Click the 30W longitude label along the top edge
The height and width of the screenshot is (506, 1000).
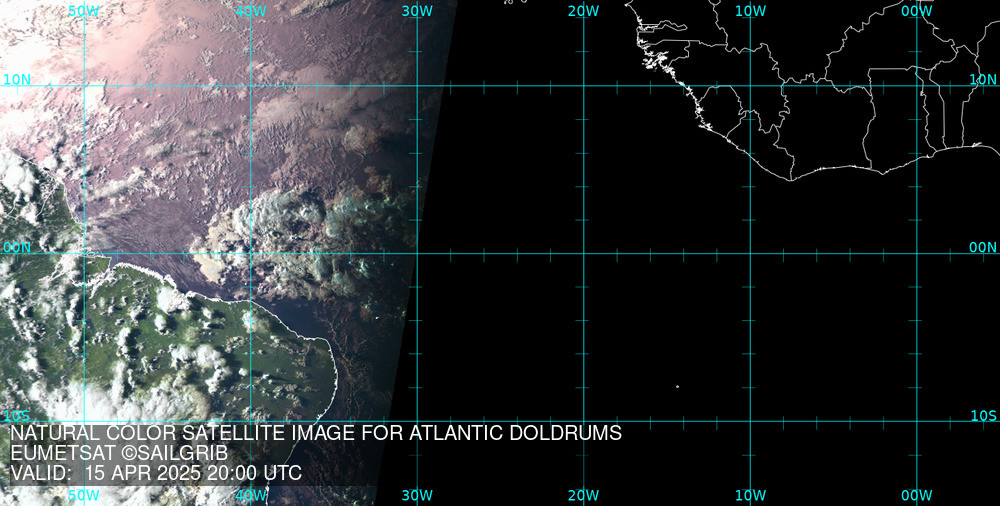(x=417, y=11)
